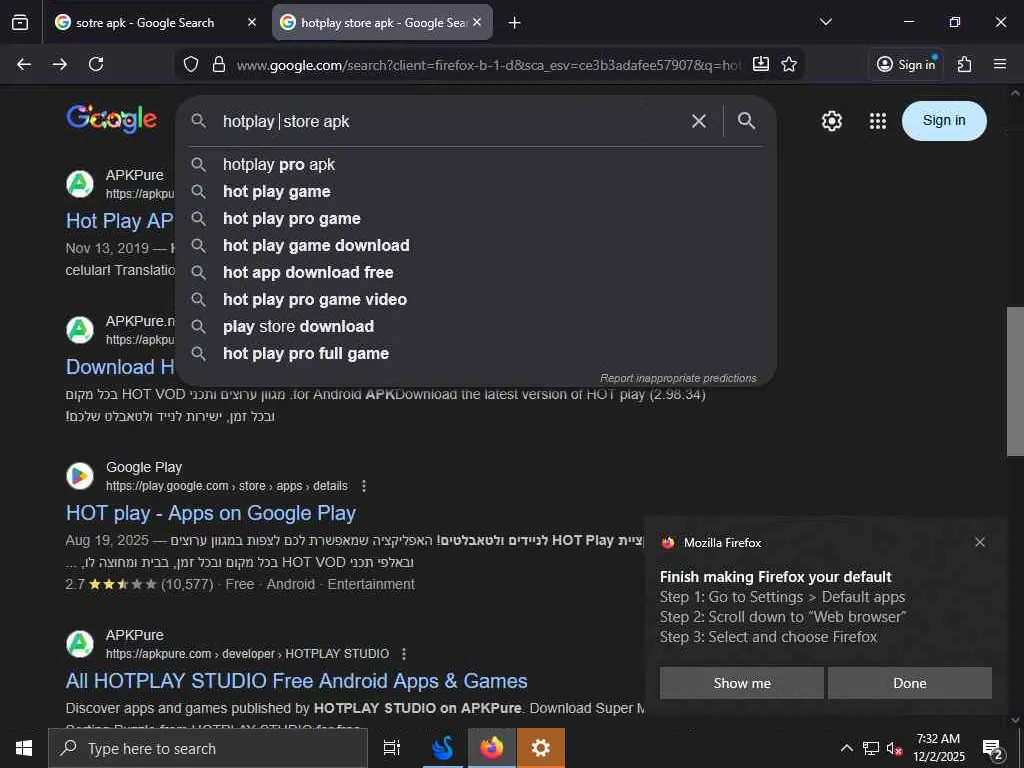Open the blue swan app in taskbar

(443, 748)
